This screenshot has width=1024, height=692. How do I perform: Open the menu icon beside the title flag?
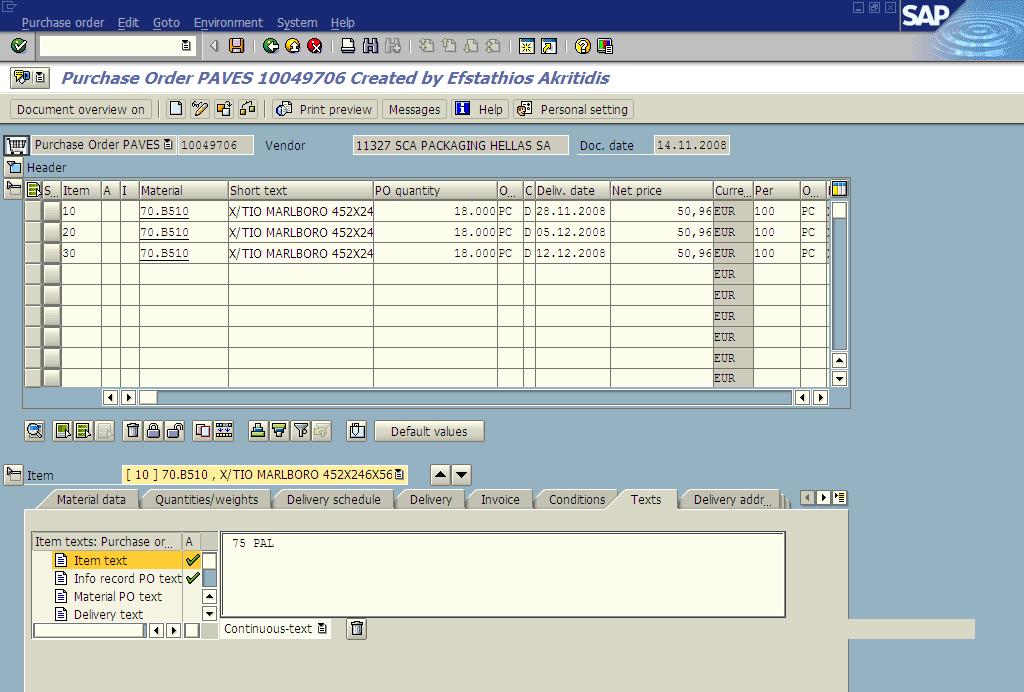point(40,78)
